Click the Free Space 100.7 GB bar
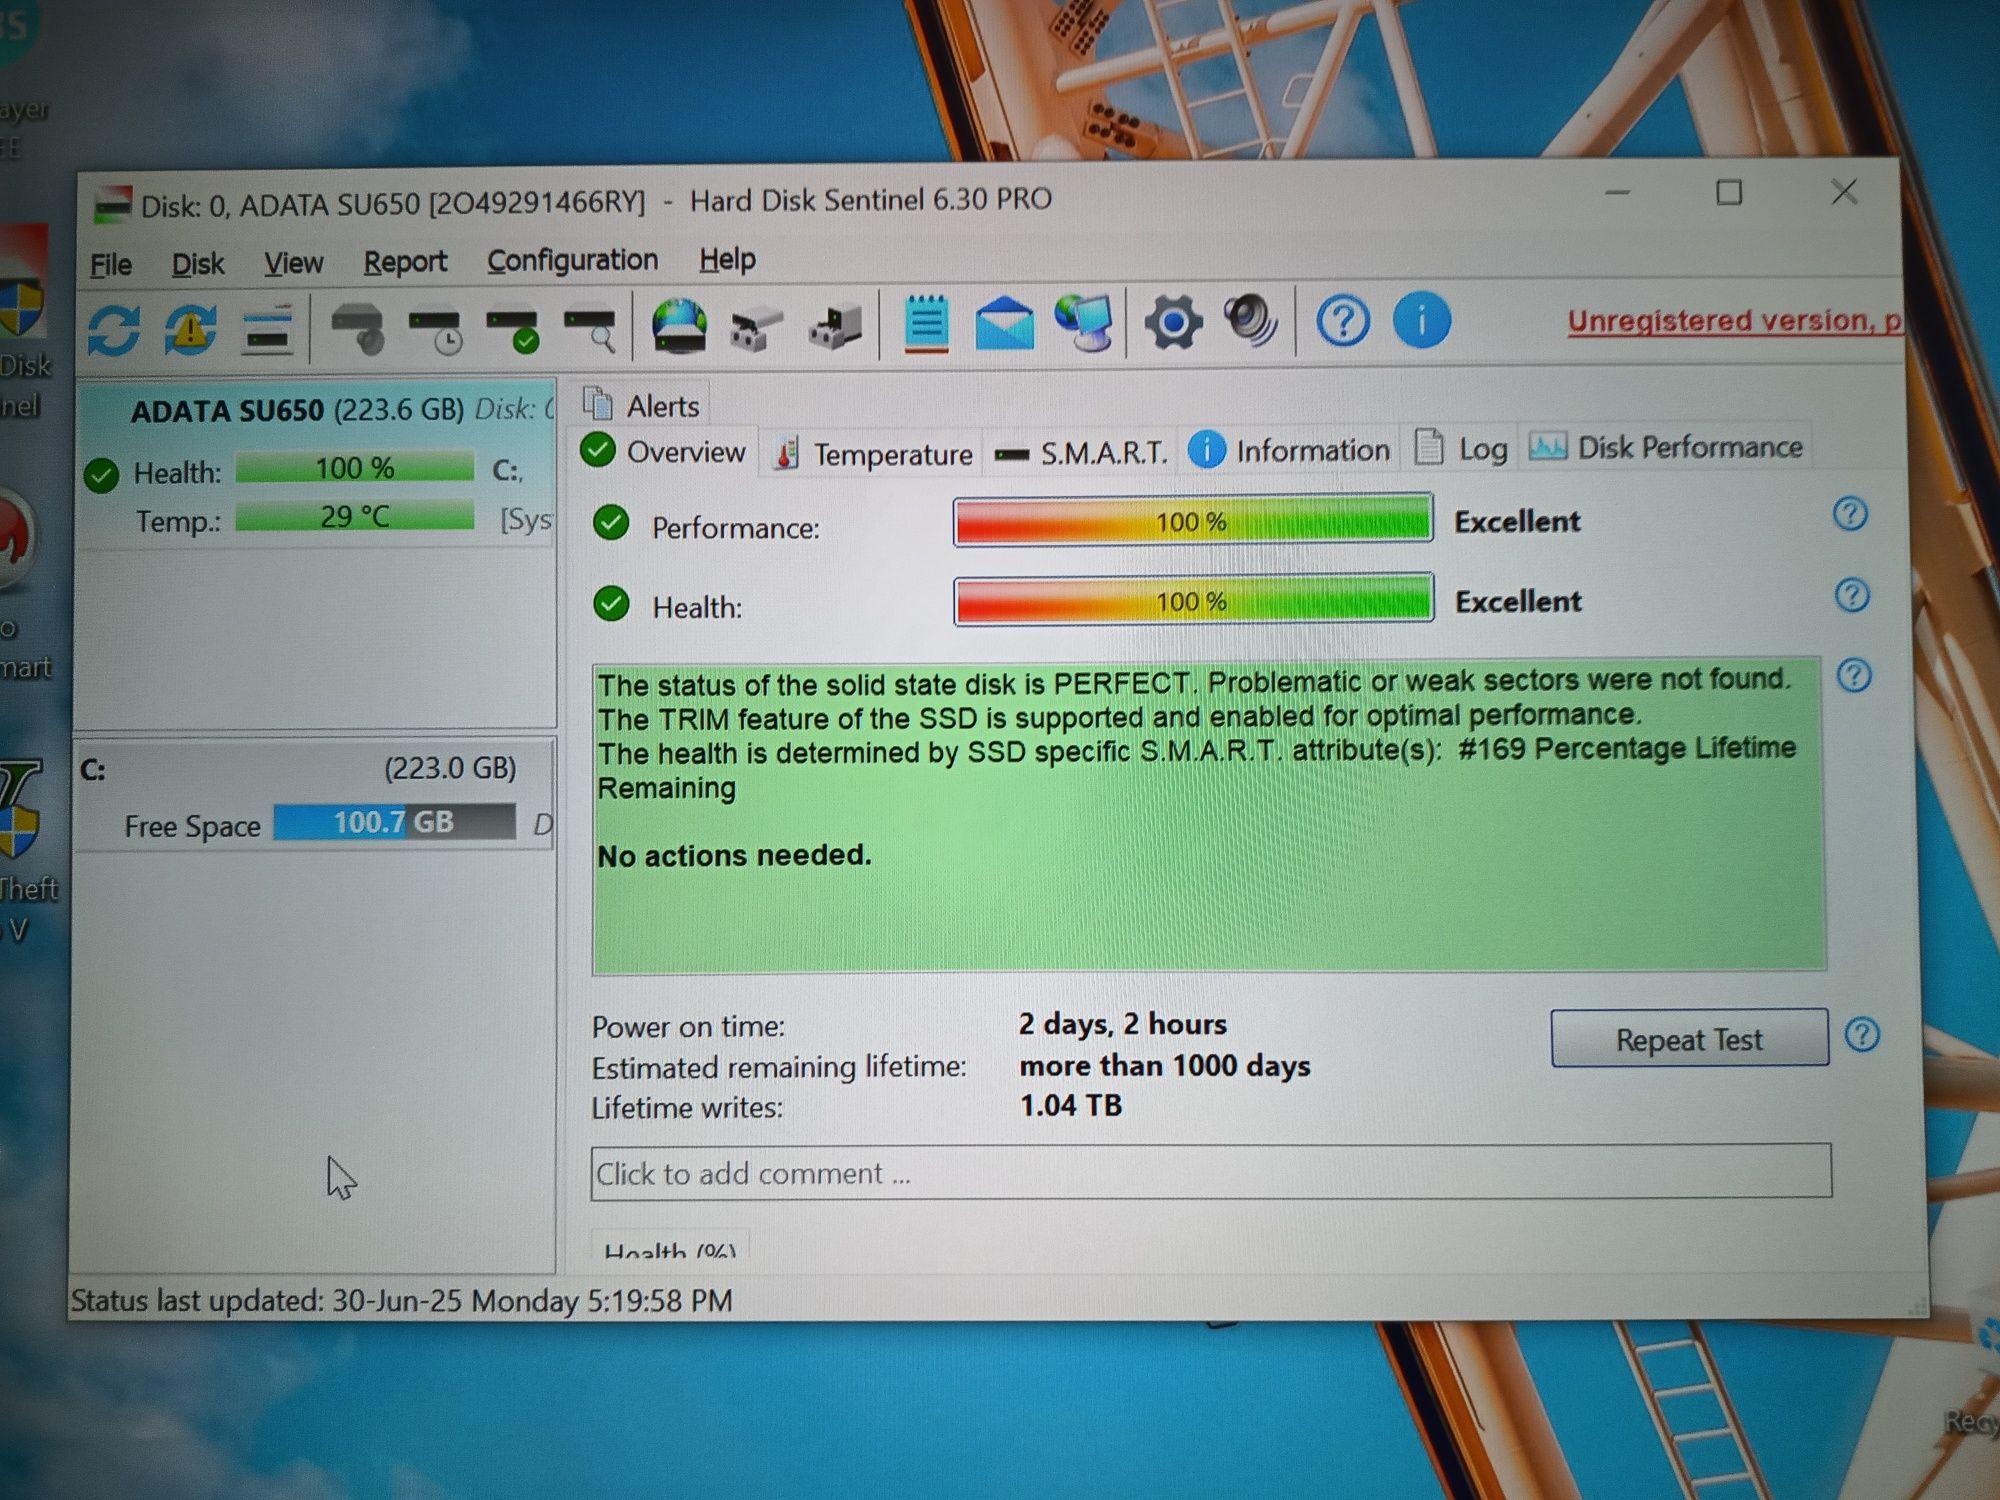 click(395, 822)
